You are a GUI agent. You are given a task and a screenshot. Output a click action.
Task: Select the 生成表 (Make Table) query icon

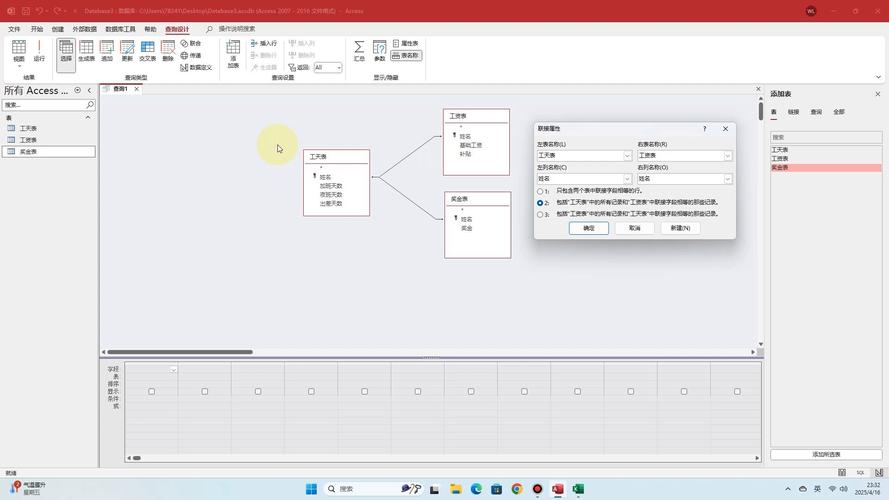pyautogui.click(x=87, y=51)
